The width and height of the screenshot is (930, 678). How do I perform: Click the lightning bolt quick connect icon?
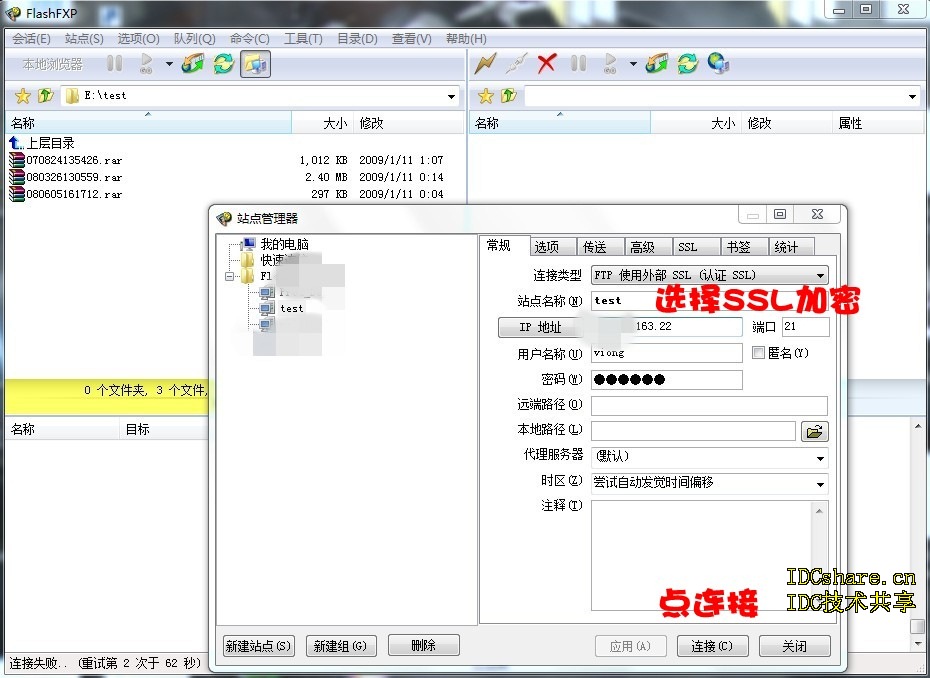pos(485,63)
